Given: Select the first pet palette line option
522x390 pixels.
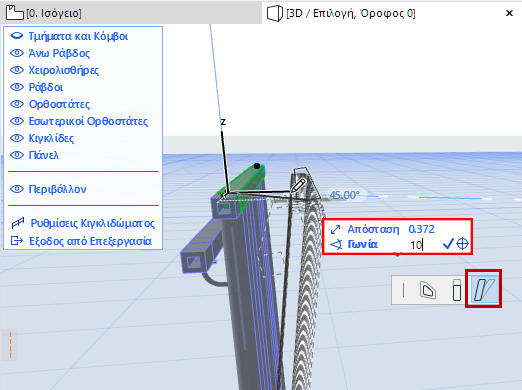Looking at the screenshot, I should pos(403,290).
